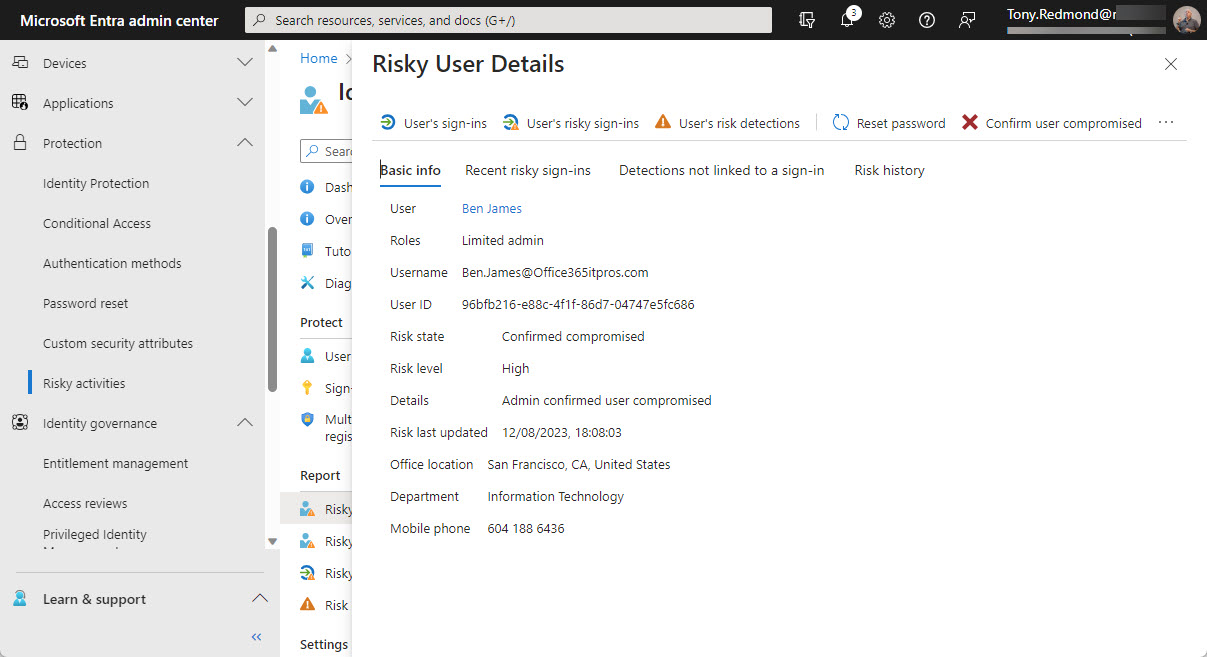Click the search resources input field
The image size is (1207, 657).
pos(508,20)
